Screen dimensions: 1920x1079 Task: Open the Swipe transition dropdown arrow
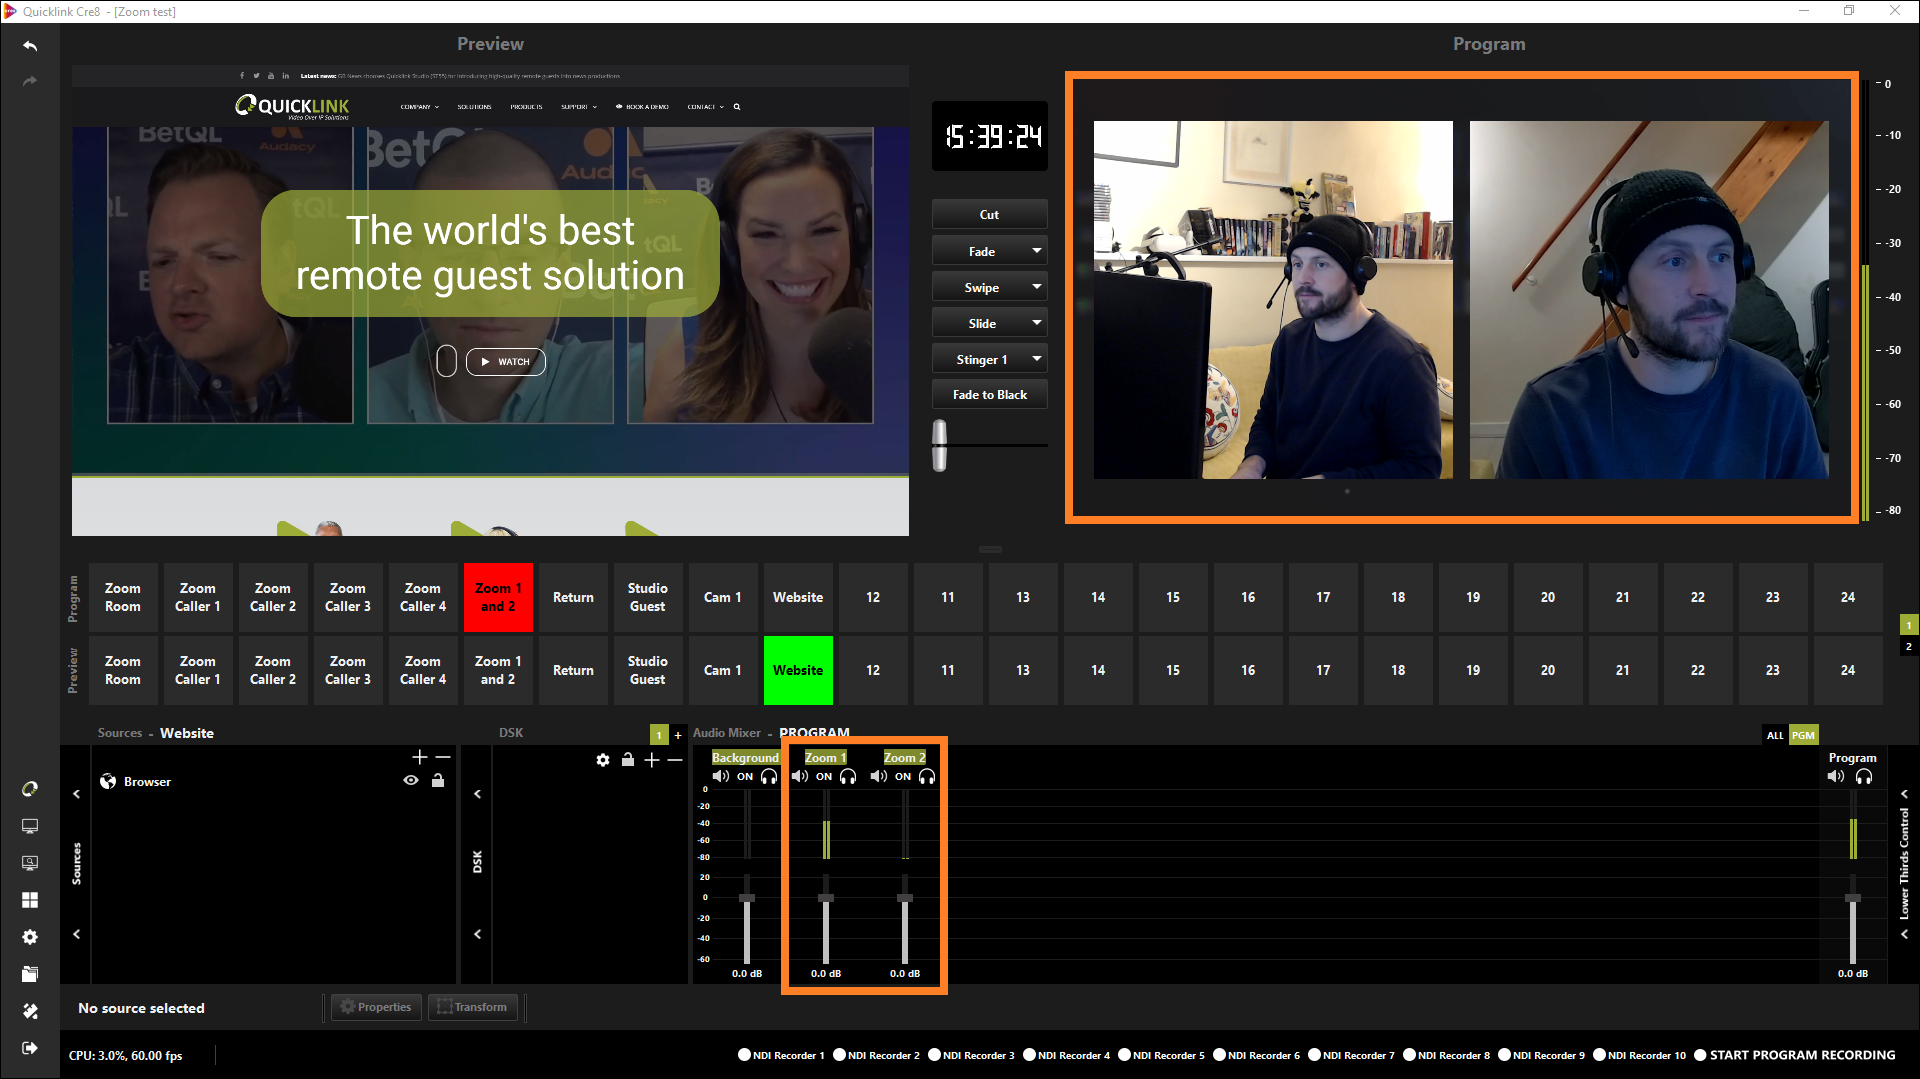tap(1037, 287)
